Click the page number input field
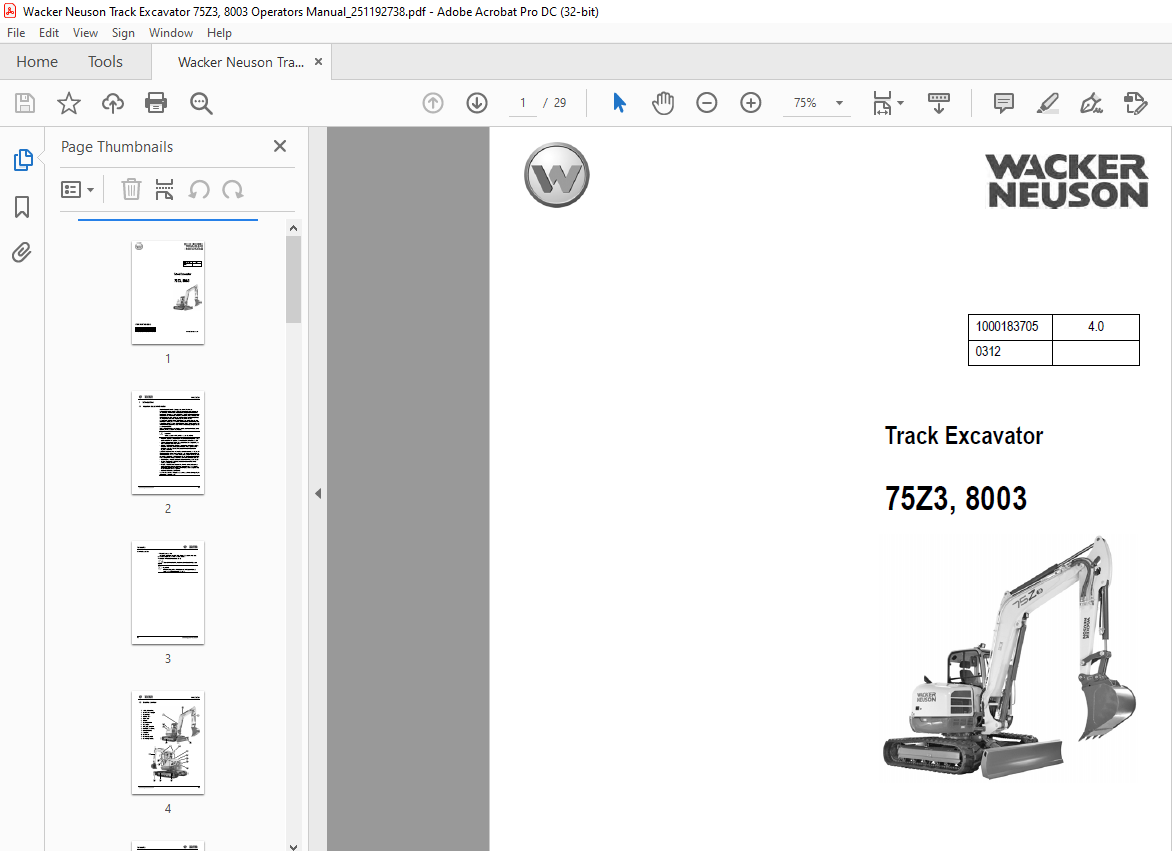The width and height of the screenshot is (1172, 851). tap(523, 103)
